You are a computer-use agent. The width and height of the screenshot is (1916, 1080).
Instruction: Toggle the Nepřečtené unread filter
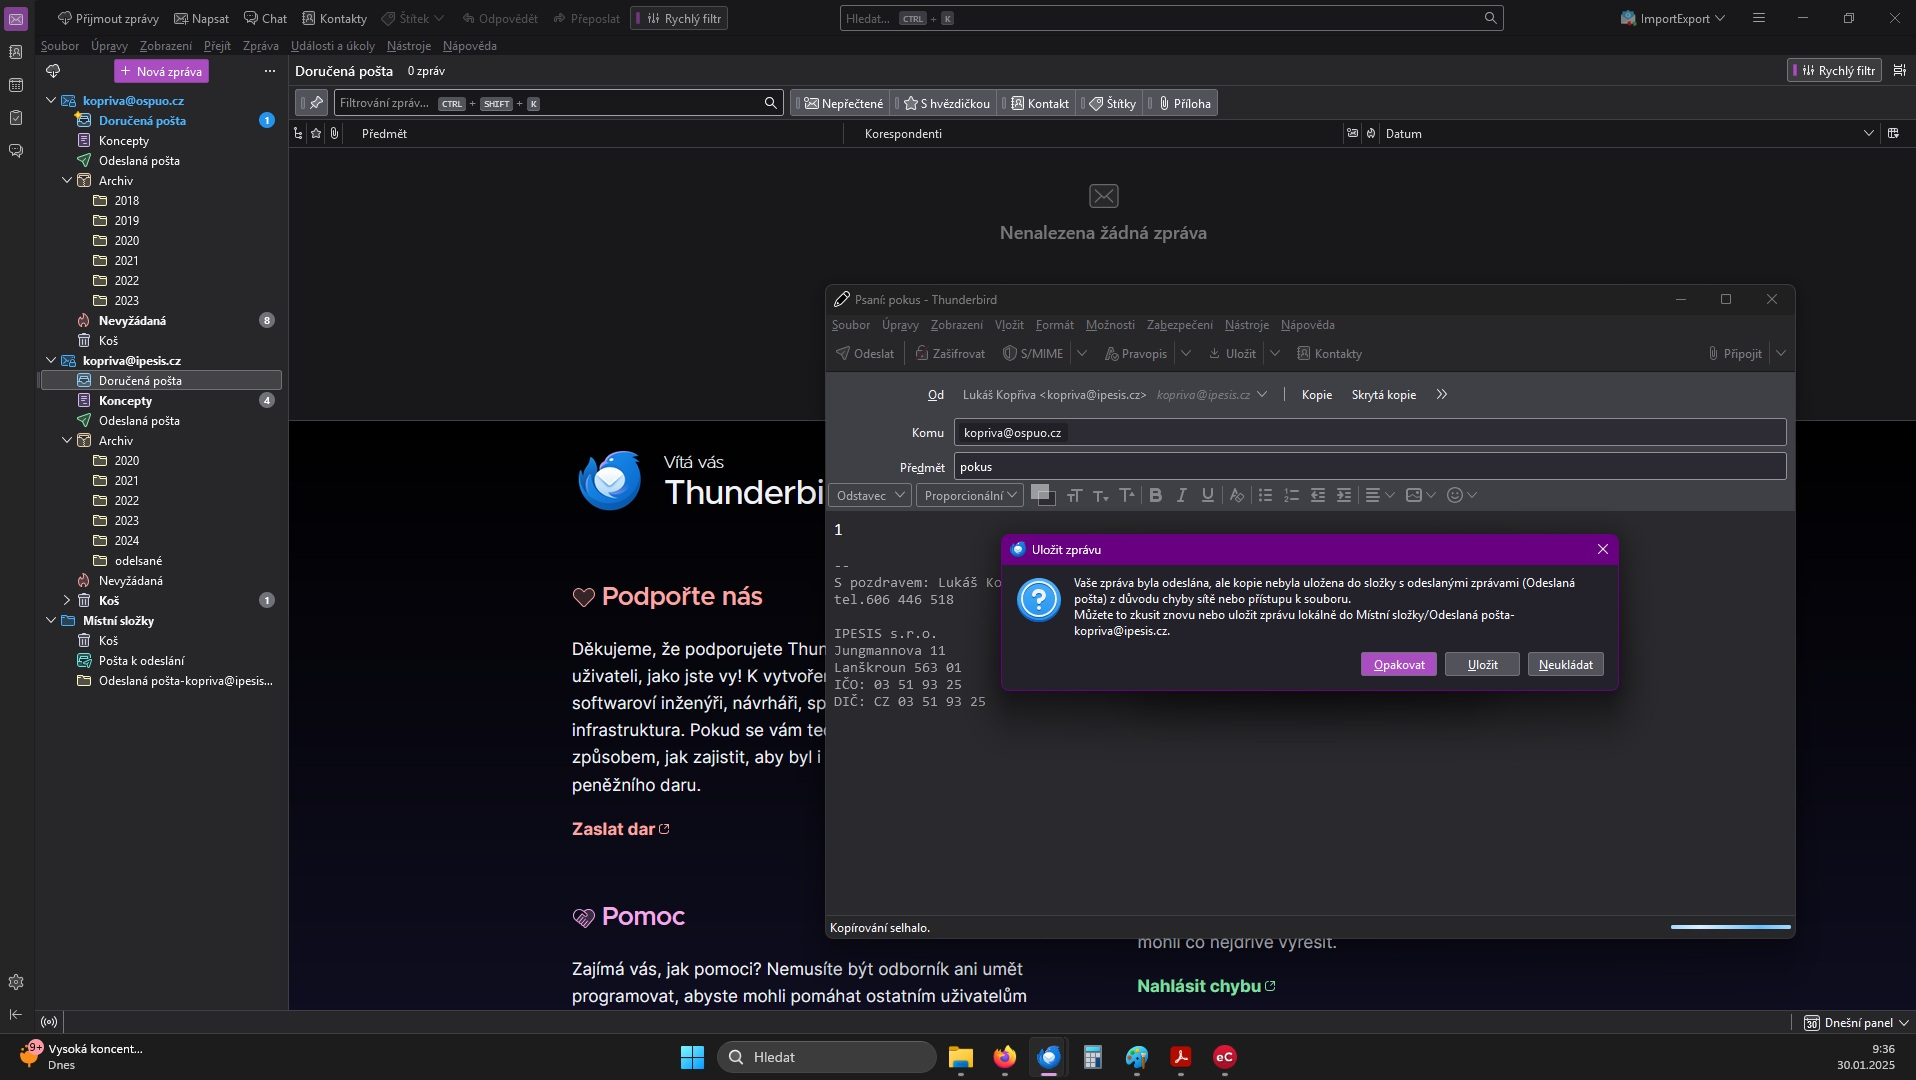click(x=844, y=103)
